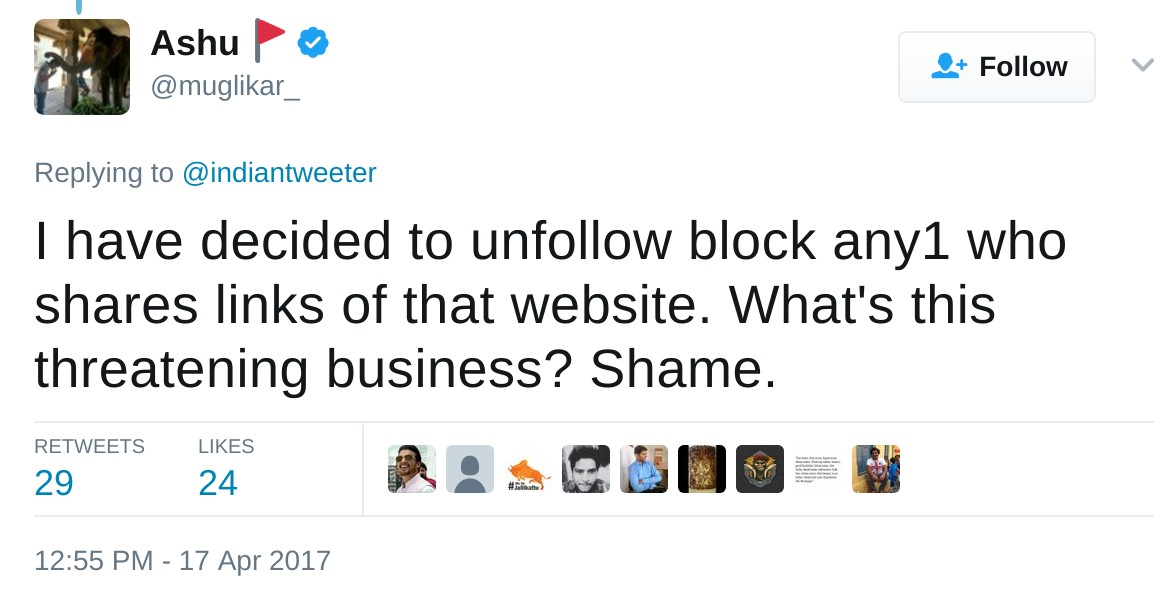
Task: Click the avatar of man in sunglasses
Action: click(412, 469)
